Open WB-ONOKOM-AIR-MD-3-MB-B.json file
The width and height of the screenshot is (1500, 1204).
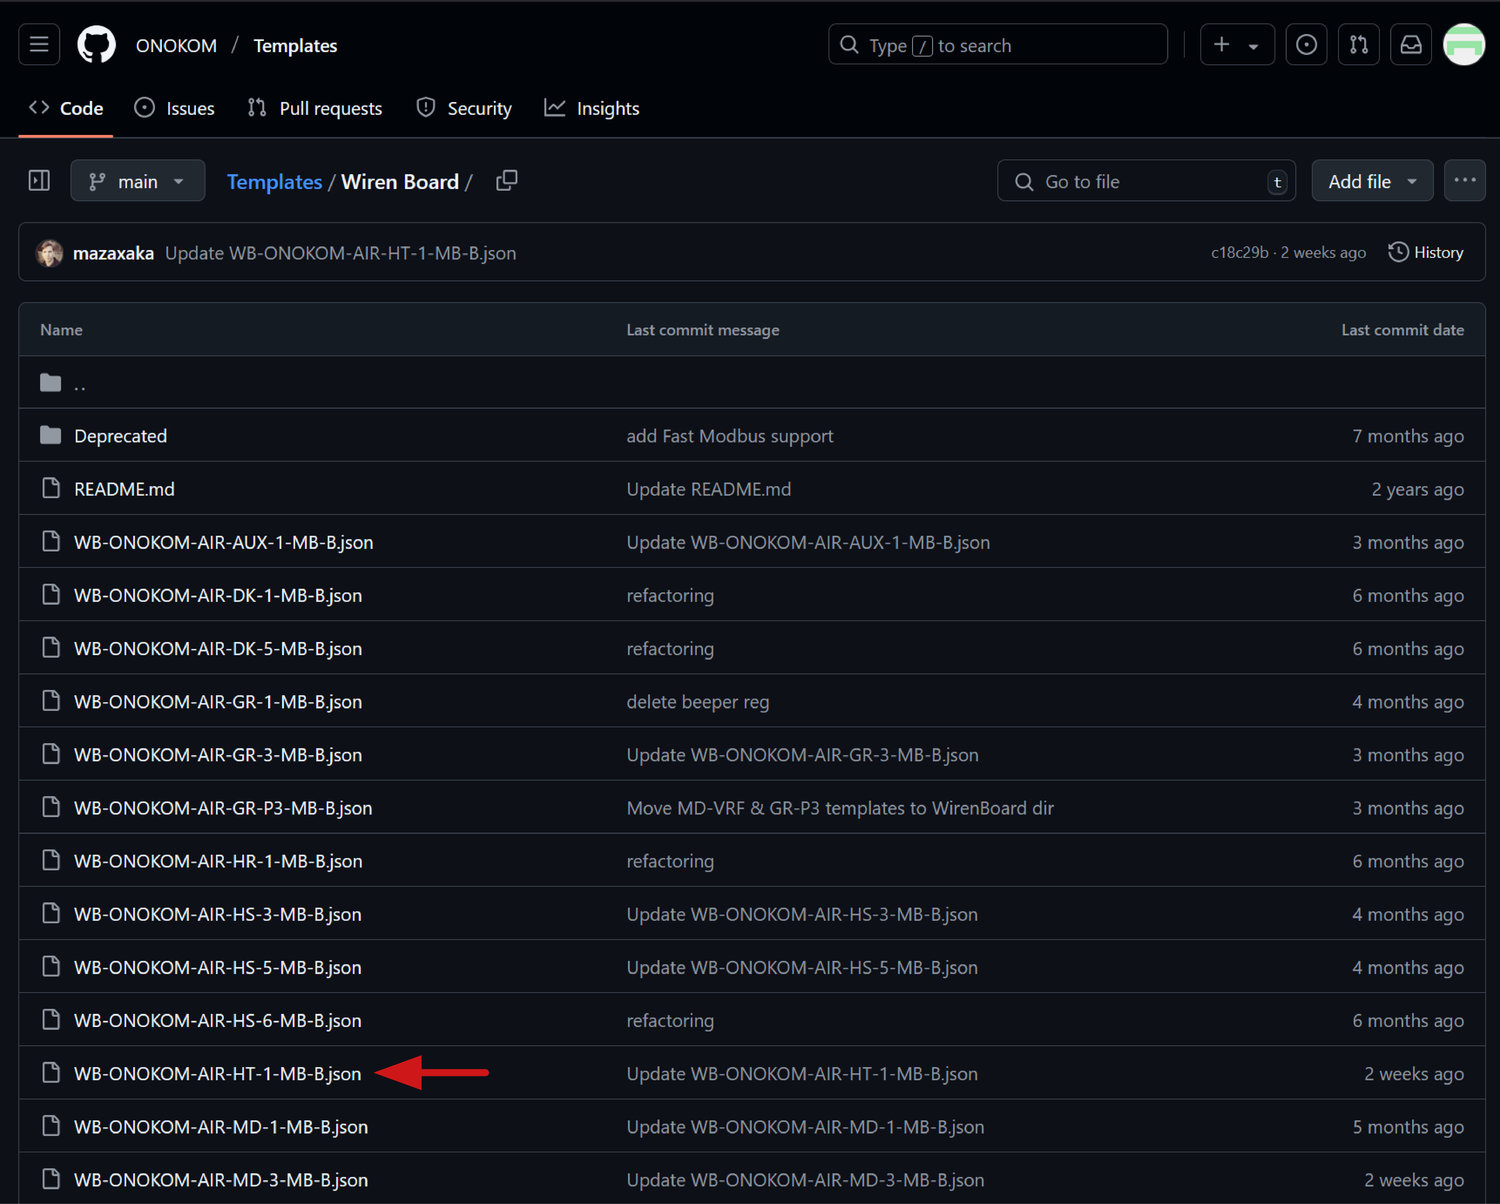tap(221, 1180)
